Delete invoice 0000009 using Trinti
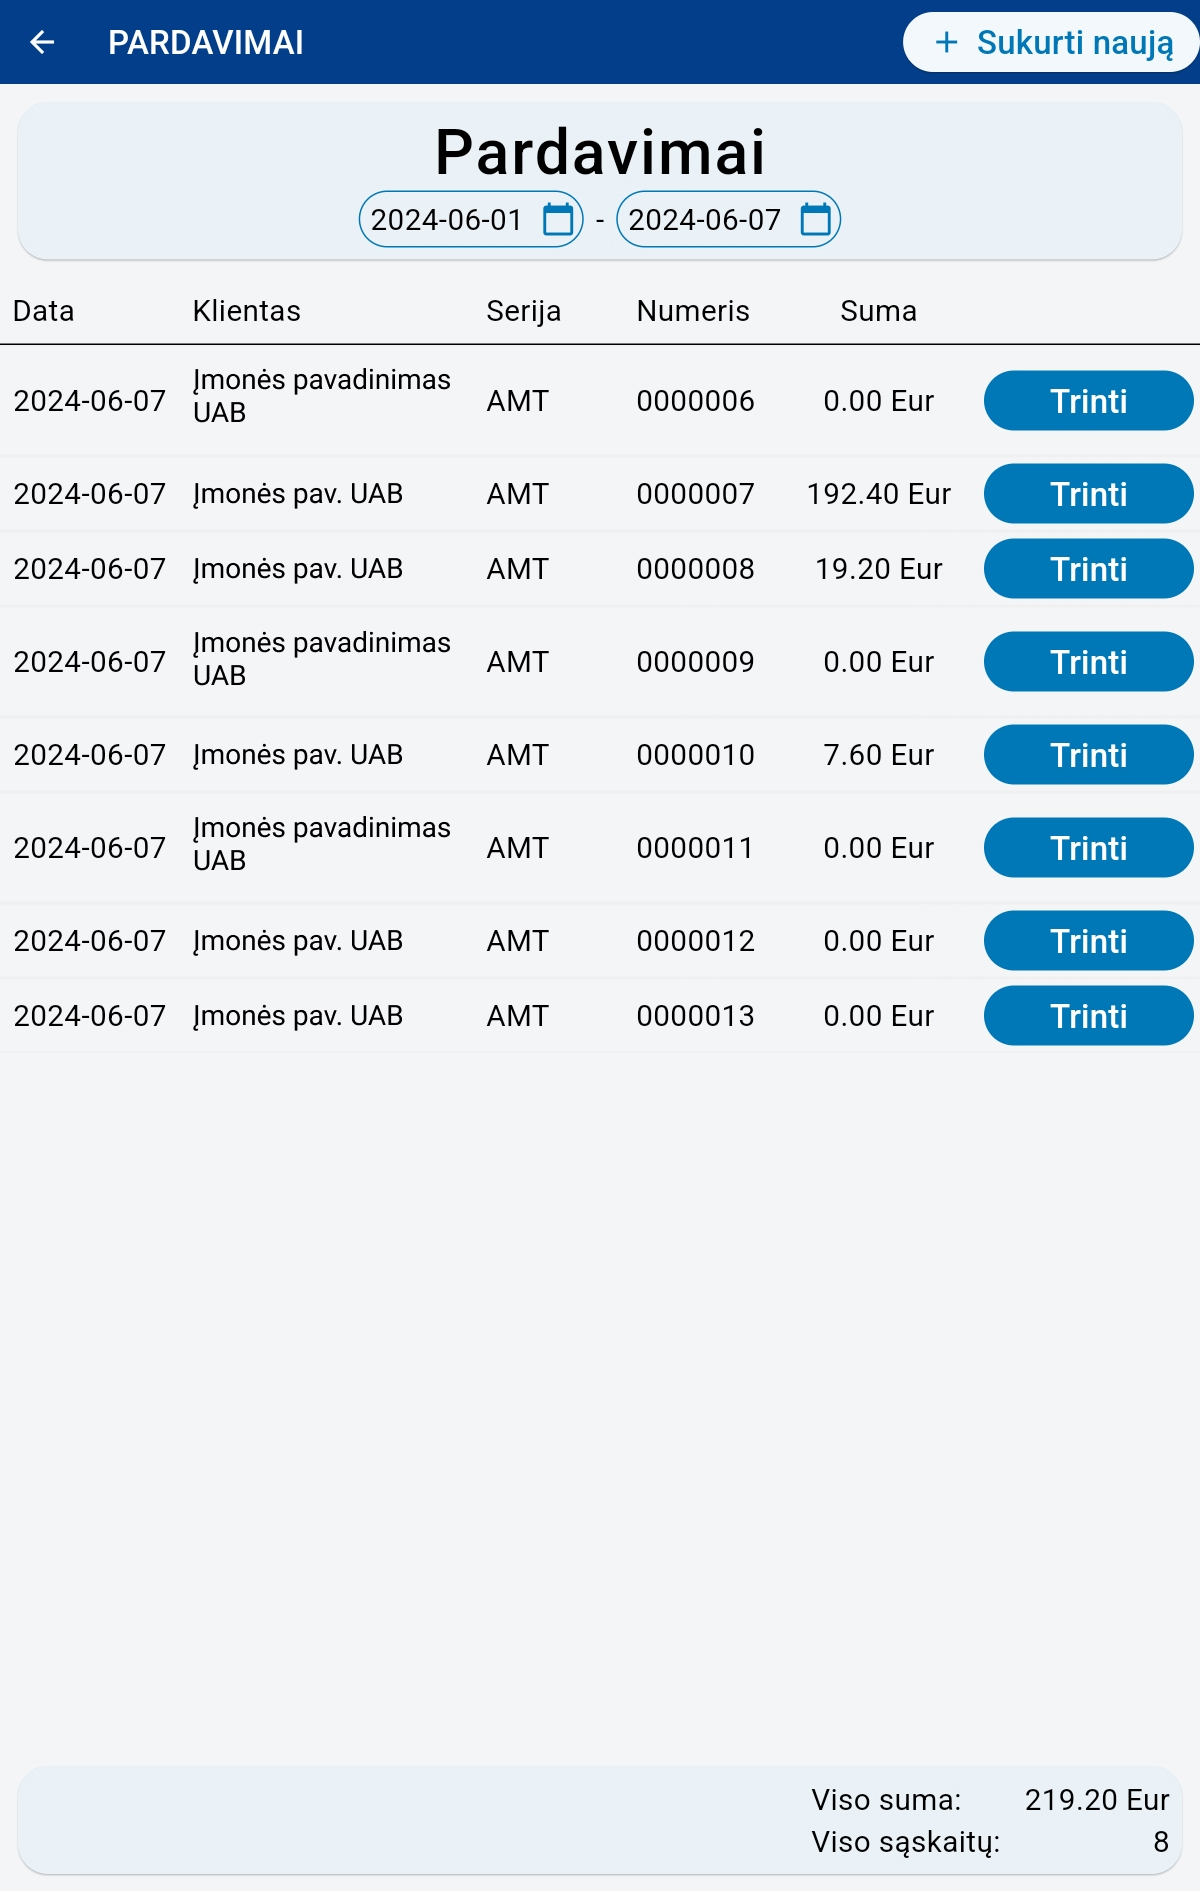 1089,662
